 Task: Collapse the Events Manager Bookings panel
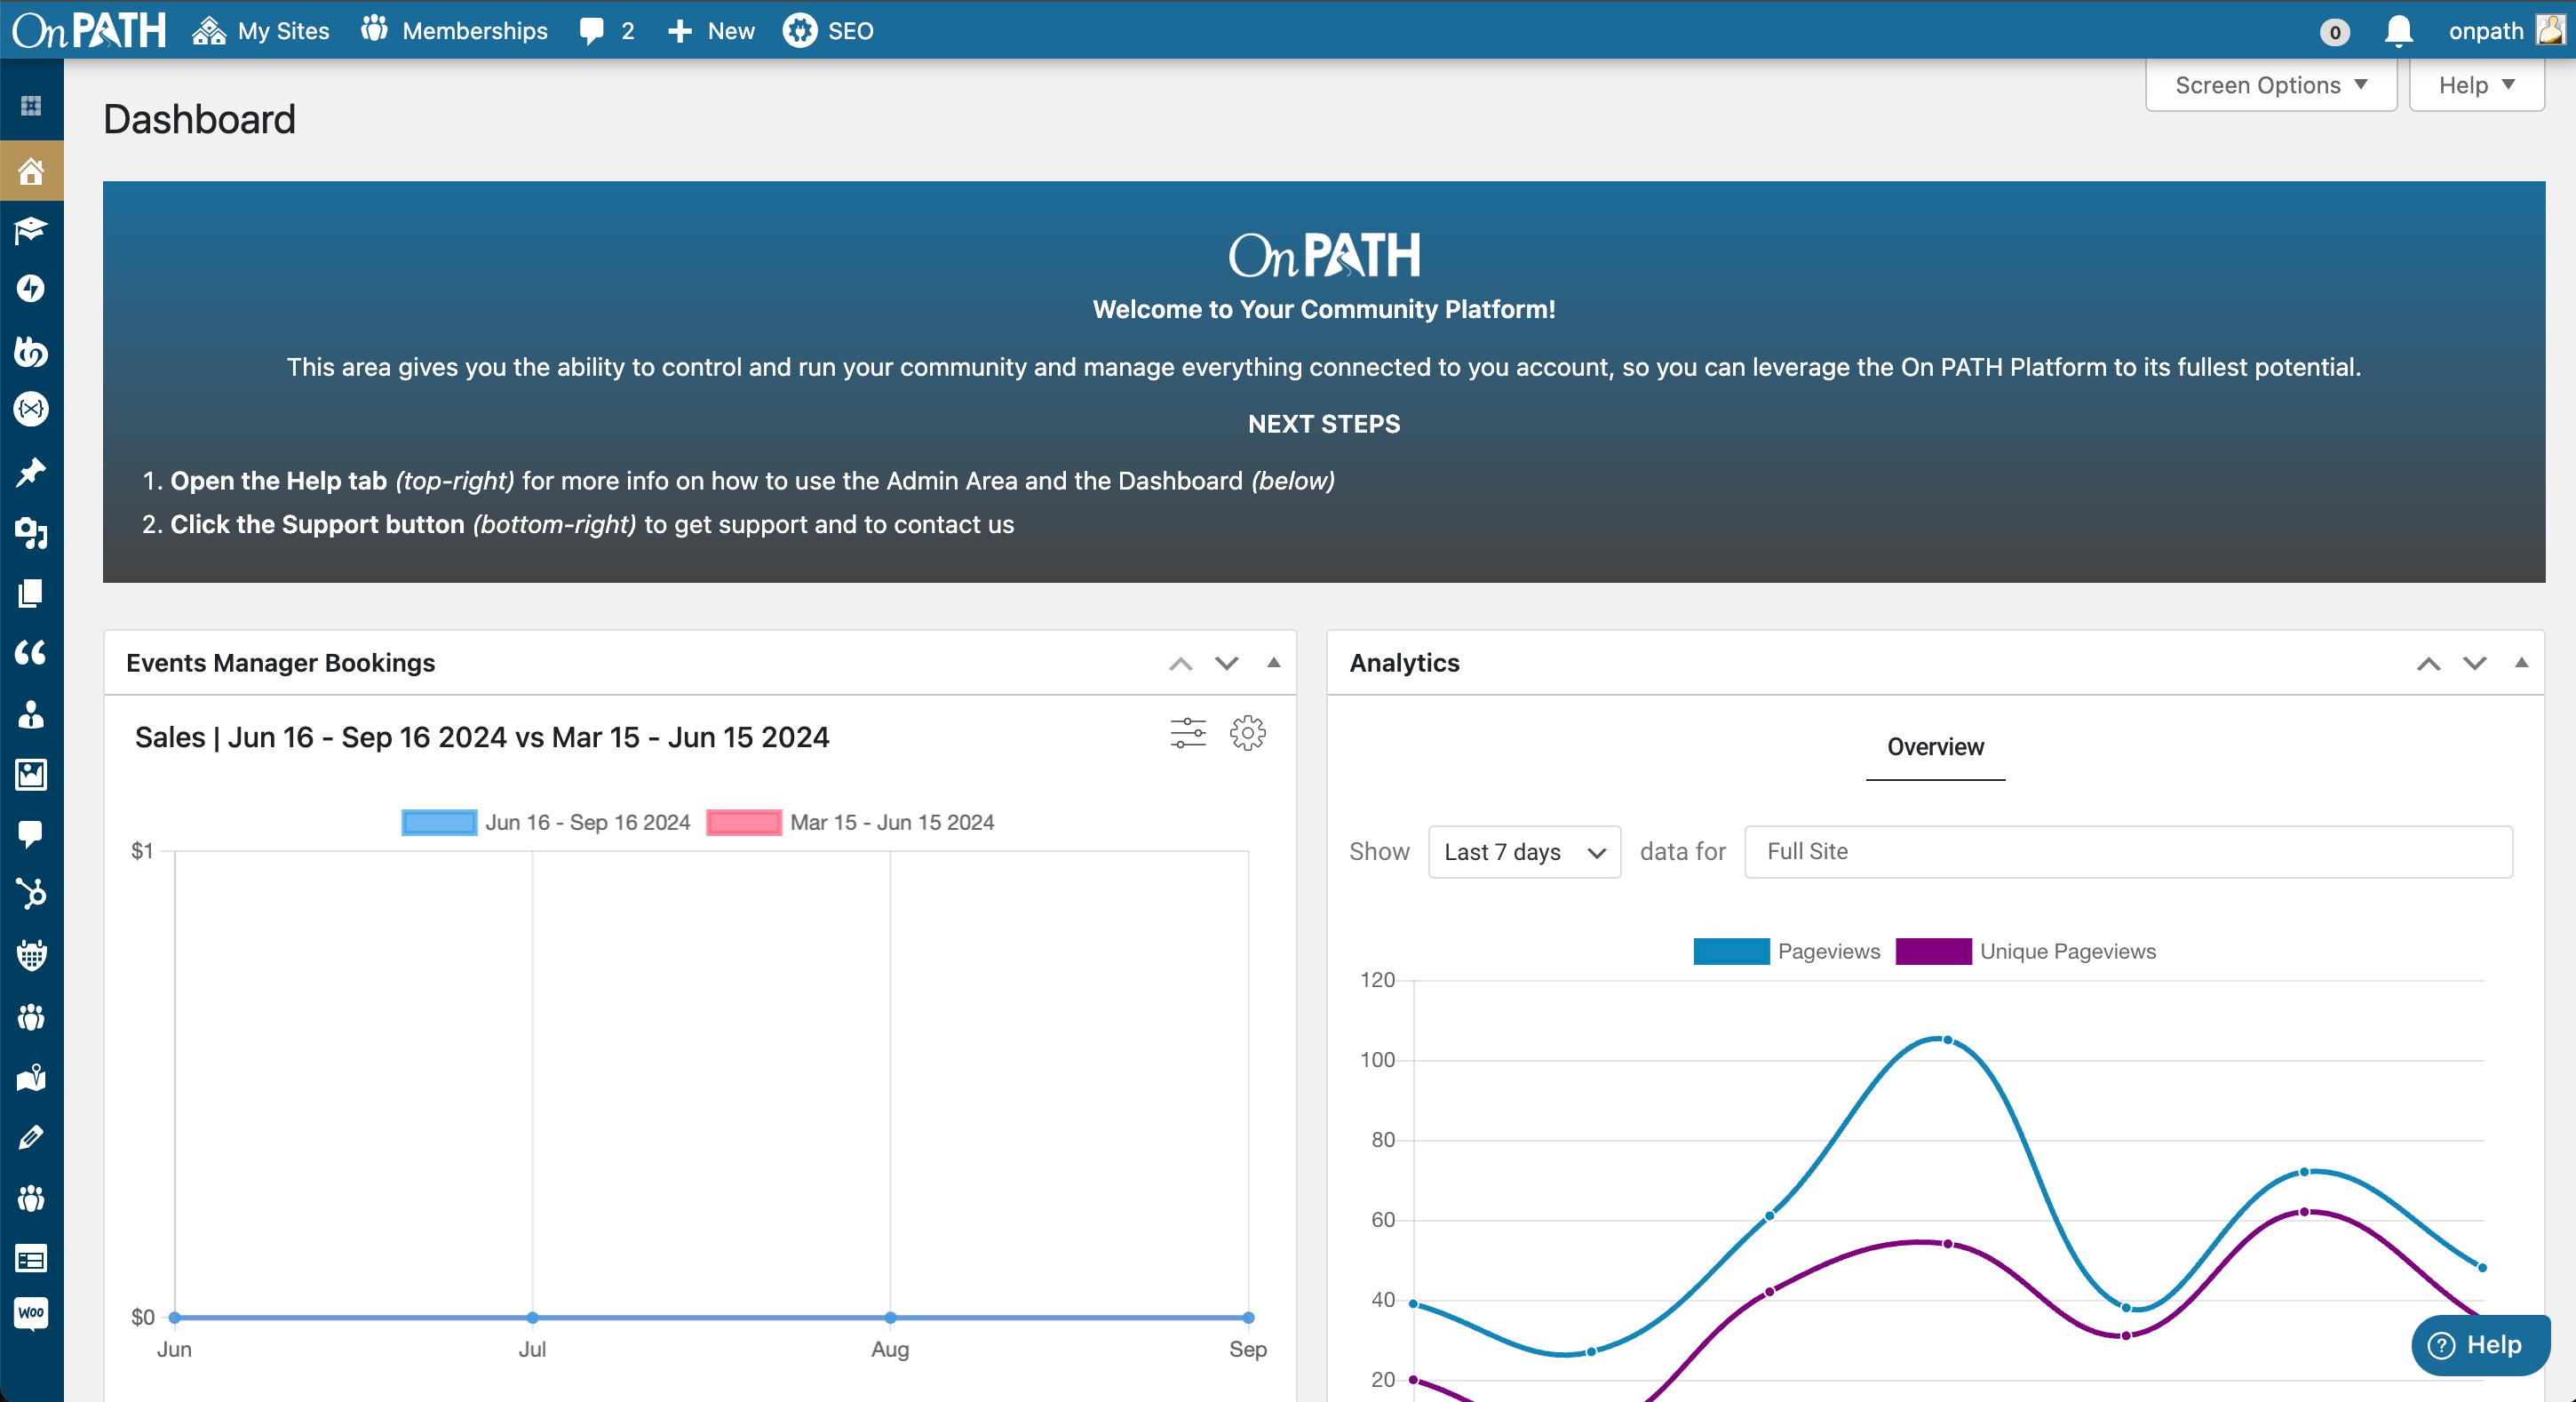(1273, 662)
